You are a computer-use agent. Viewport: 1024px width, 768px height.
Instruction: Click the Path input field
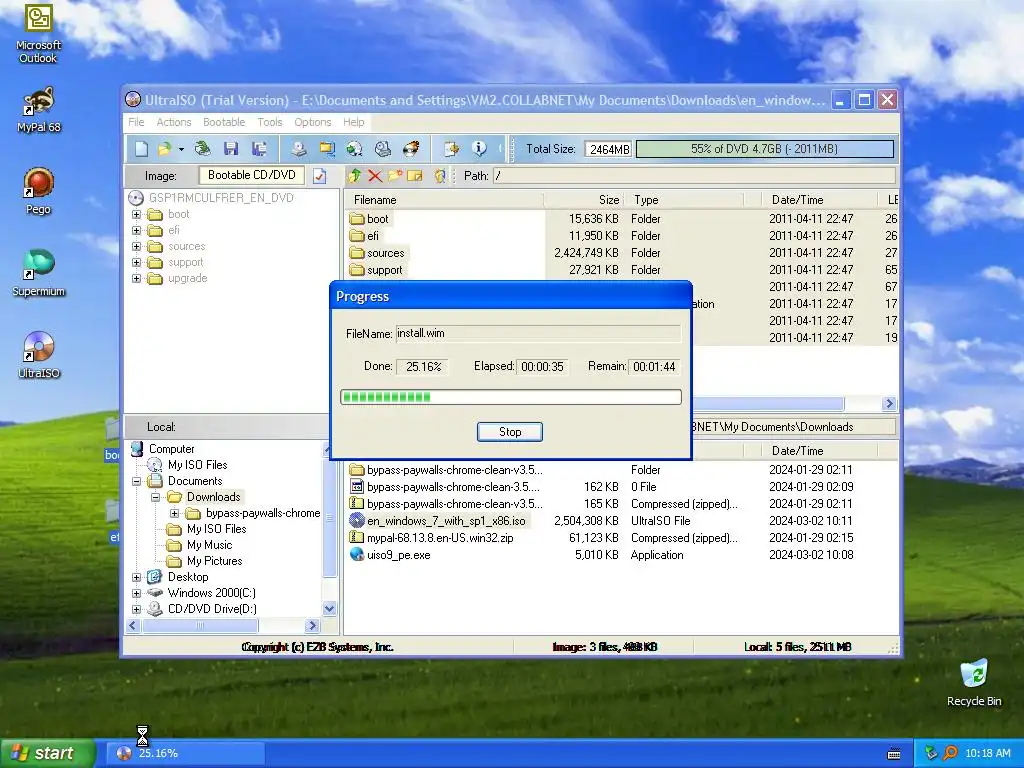[x=694, y=176]
